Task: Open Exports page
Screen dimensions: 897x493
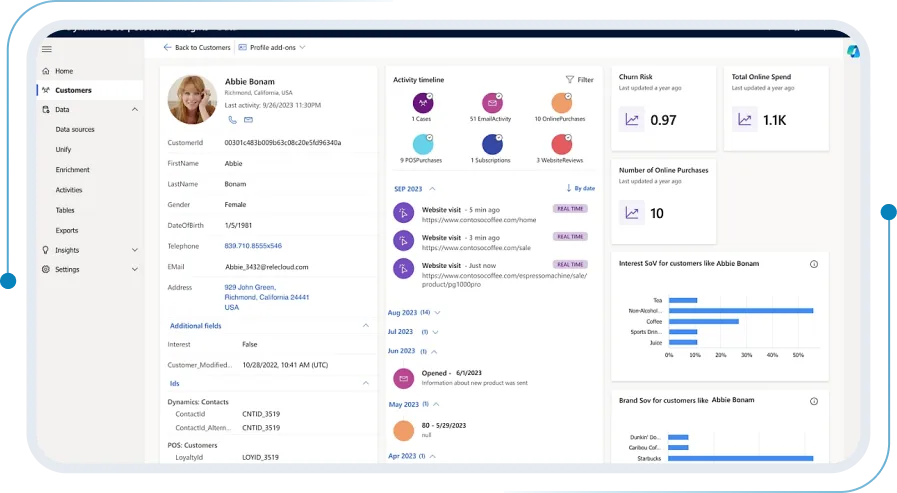Action: [67, 230]
